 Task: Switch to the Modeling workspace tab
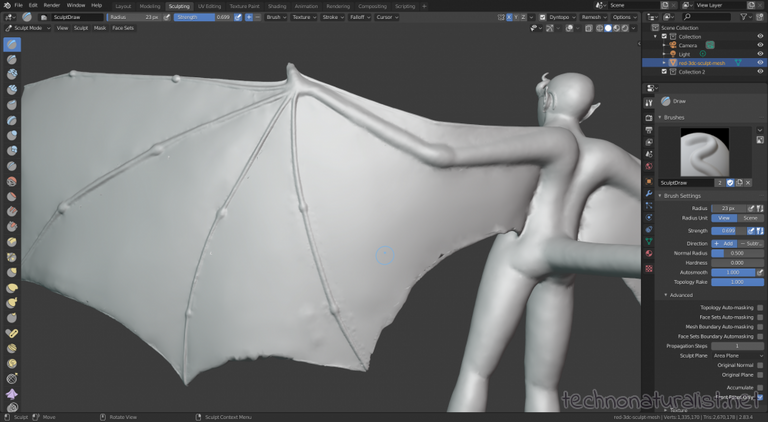click(x=150, y=6)
